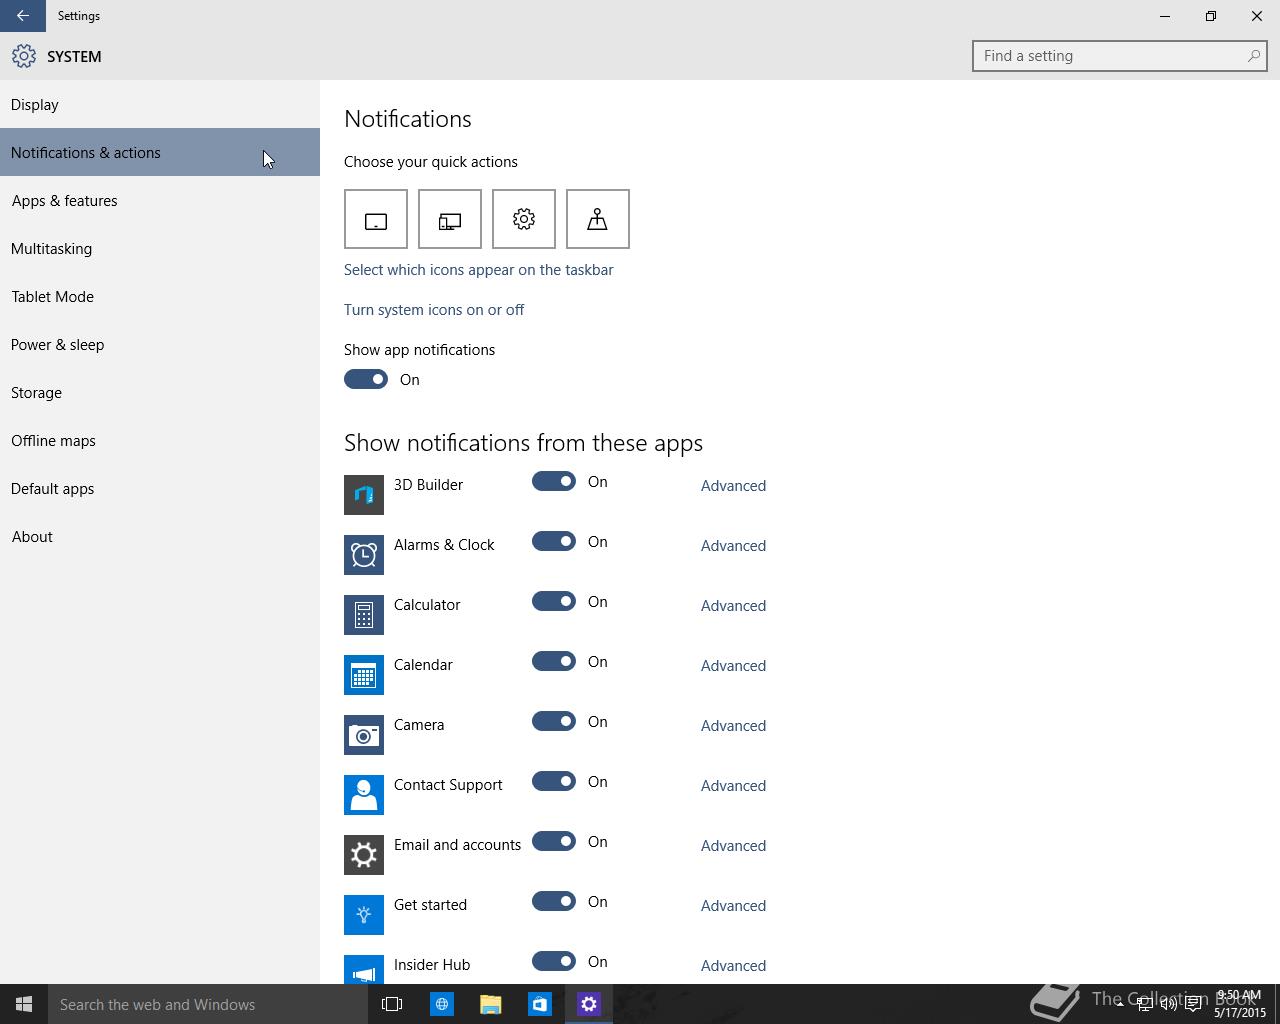
Task: Click the 3D Builder app icon
Action: [x=364, y=495]
